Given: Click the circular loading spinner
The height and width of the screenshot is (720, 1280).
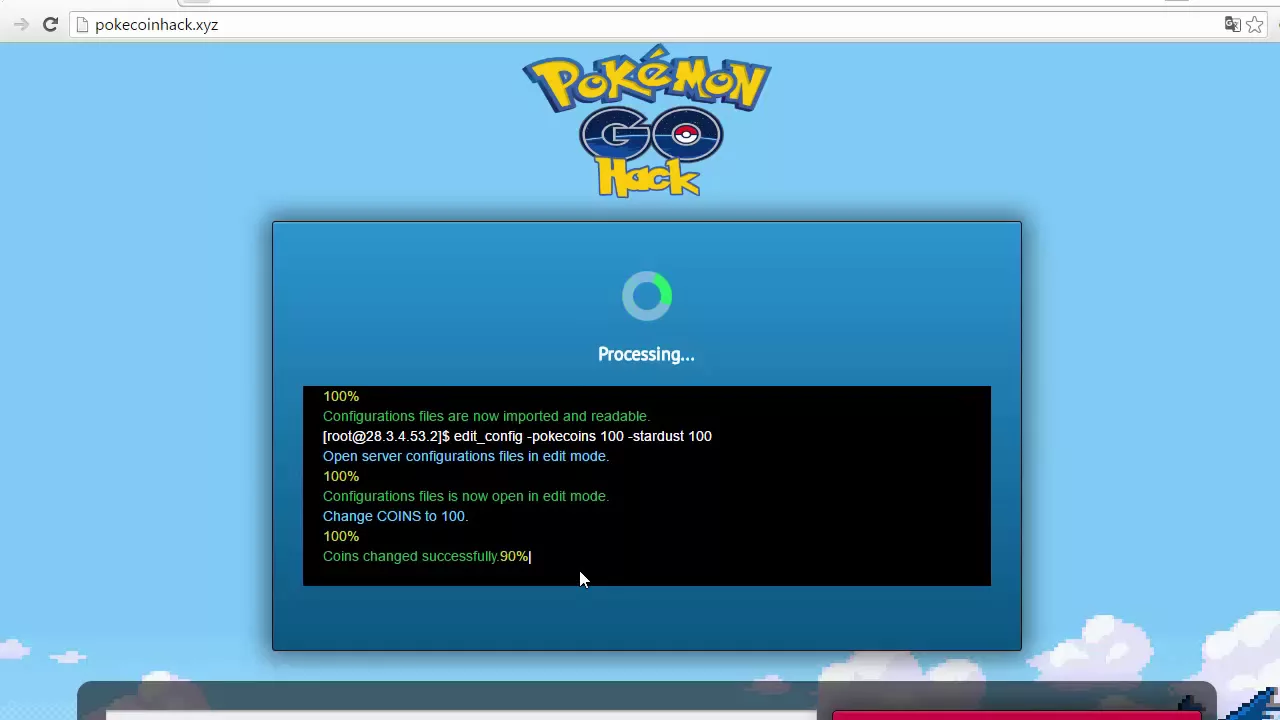Looking at the screenshot, I should coord(647,296).
